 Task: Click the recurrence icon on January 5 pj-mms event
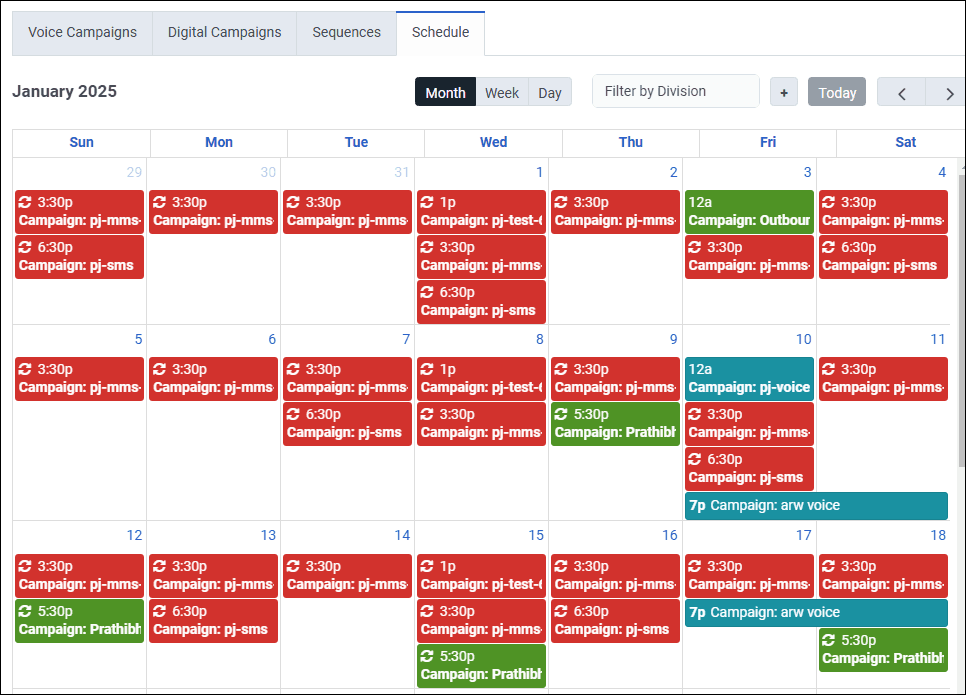coord(25,370)
